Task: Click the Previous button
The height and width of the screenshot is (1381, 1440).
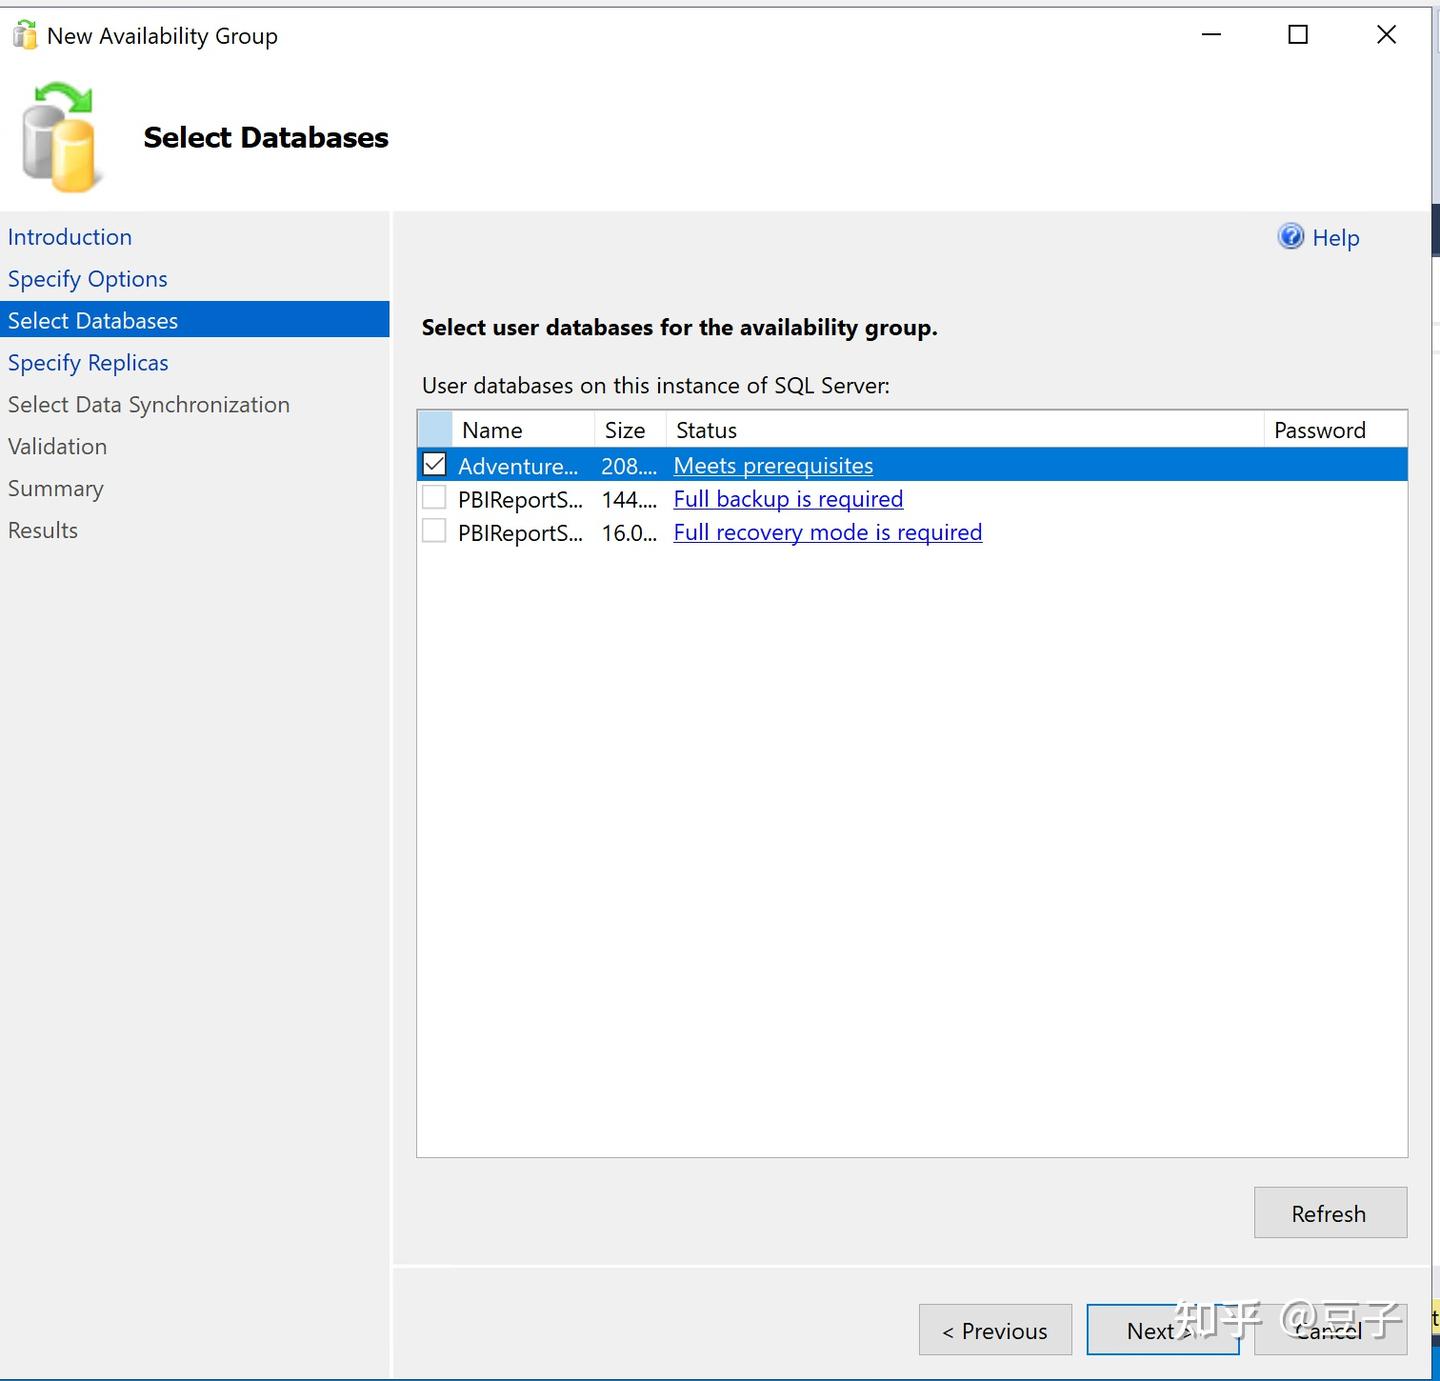Action: pos(994,1330)
